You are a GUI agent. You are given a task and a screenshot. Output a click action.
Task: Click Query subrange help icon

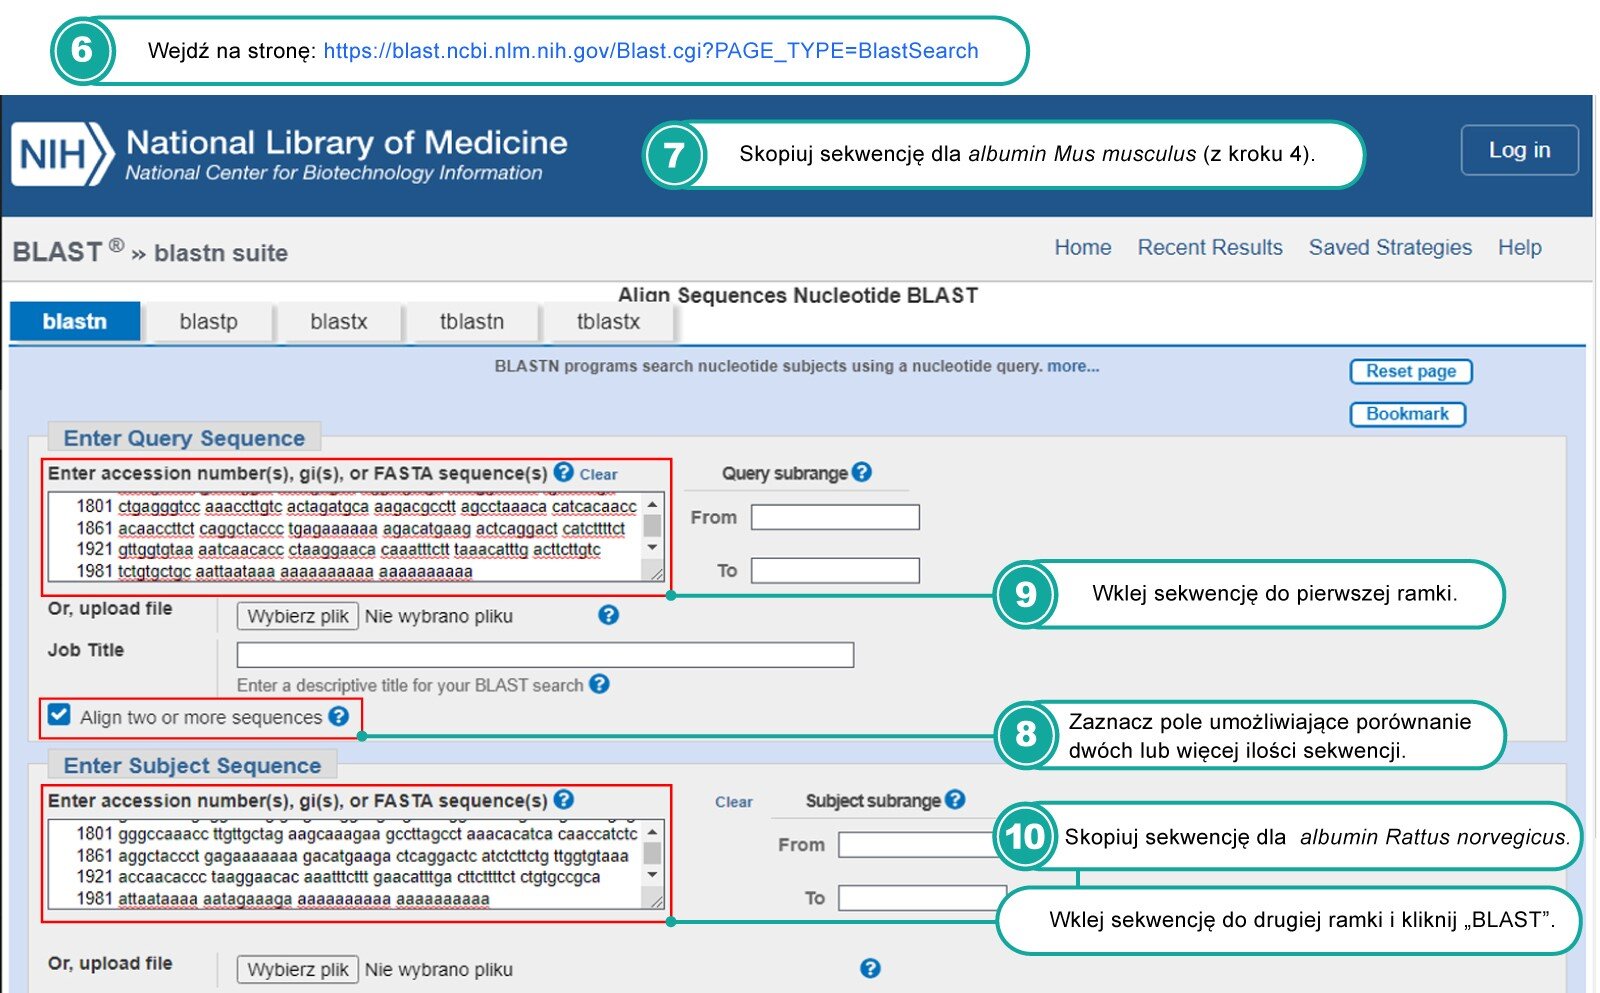(862, 472)
